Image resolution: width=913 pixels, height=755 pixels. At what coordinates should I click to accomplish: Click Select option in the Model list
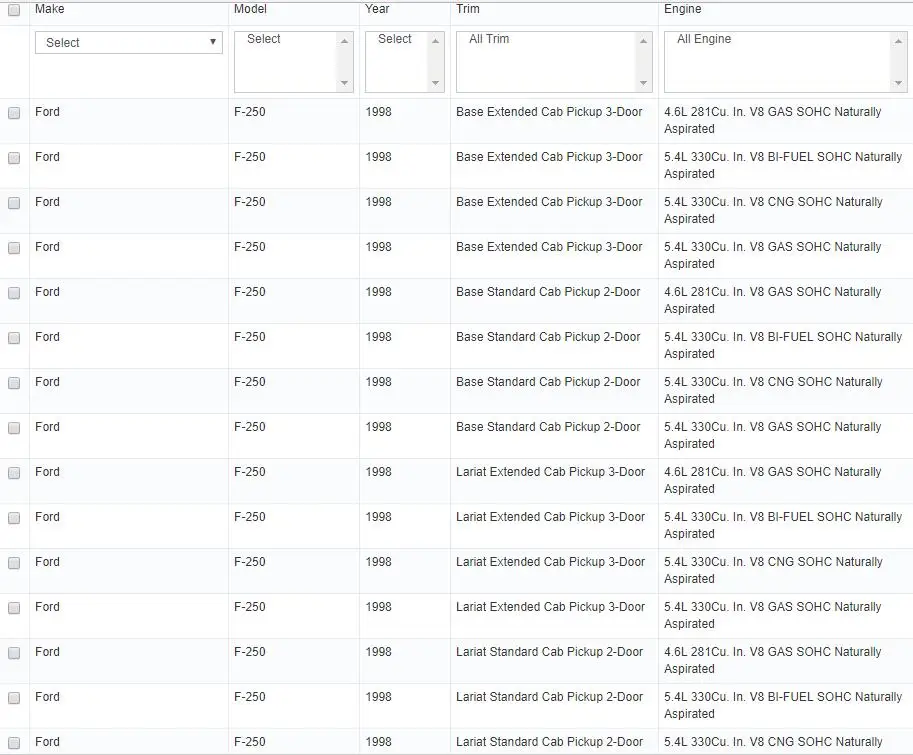click(x=263, y=39)
